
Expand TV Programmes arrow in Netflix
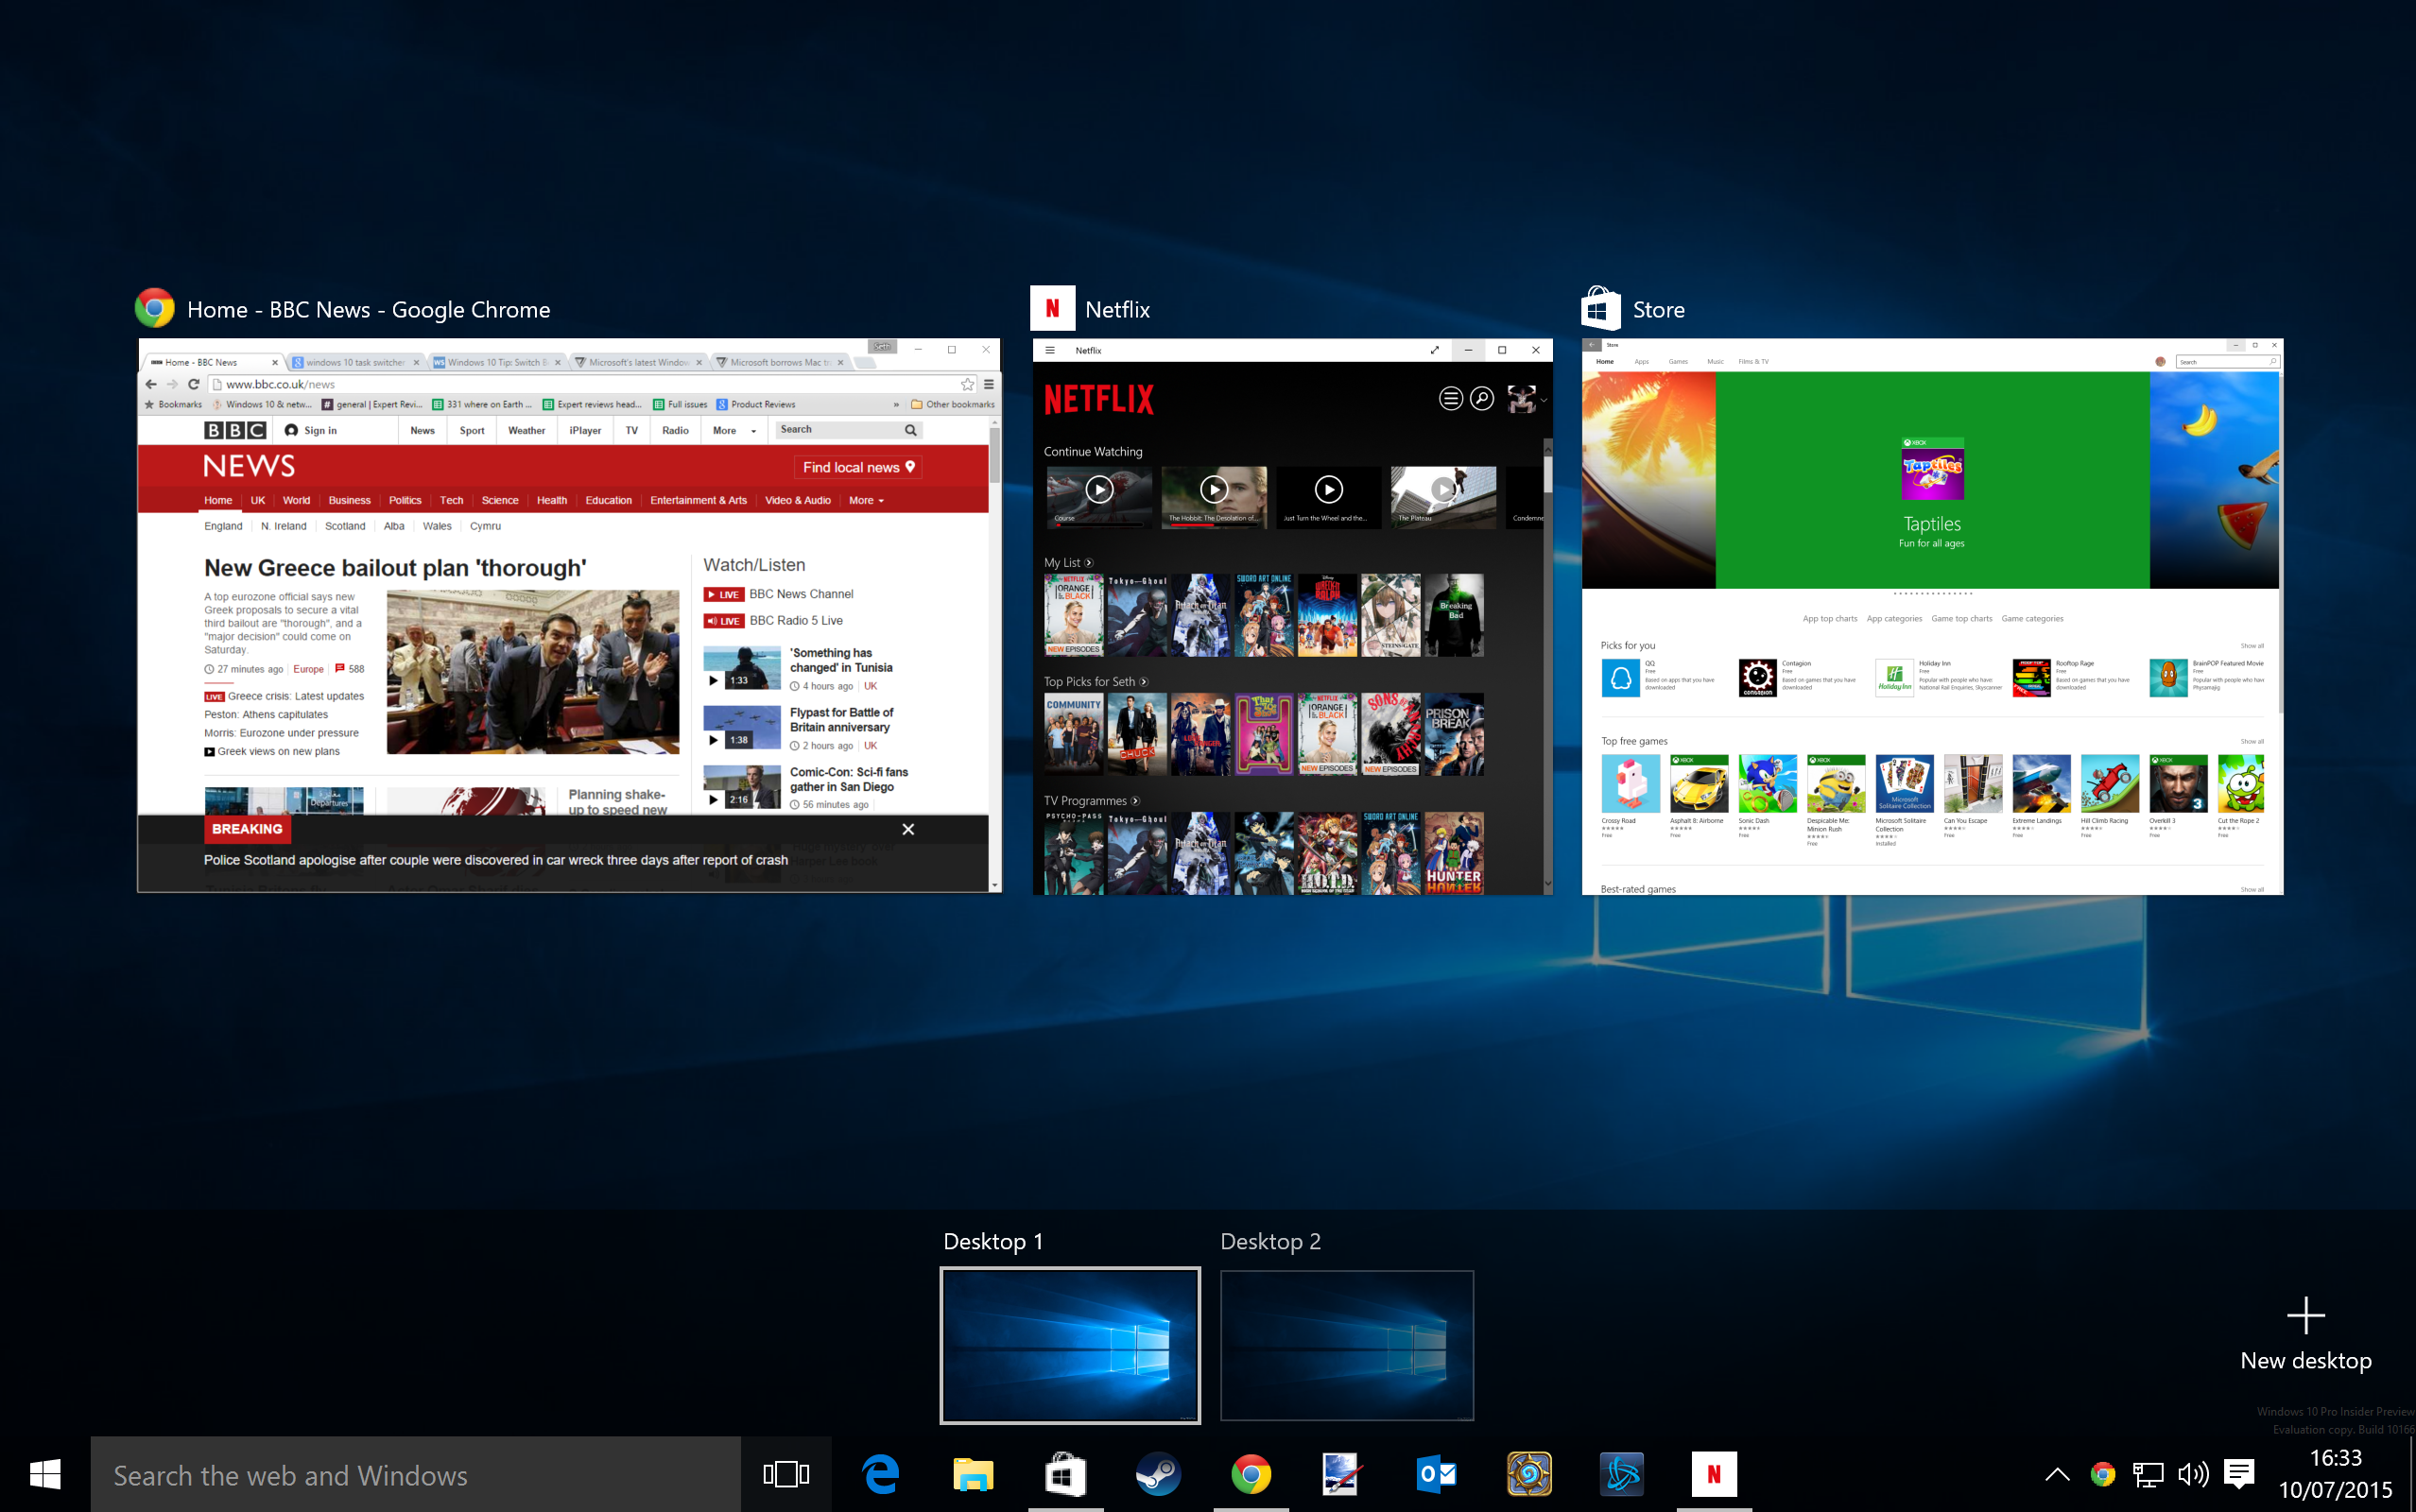(x=1135, y=801)
